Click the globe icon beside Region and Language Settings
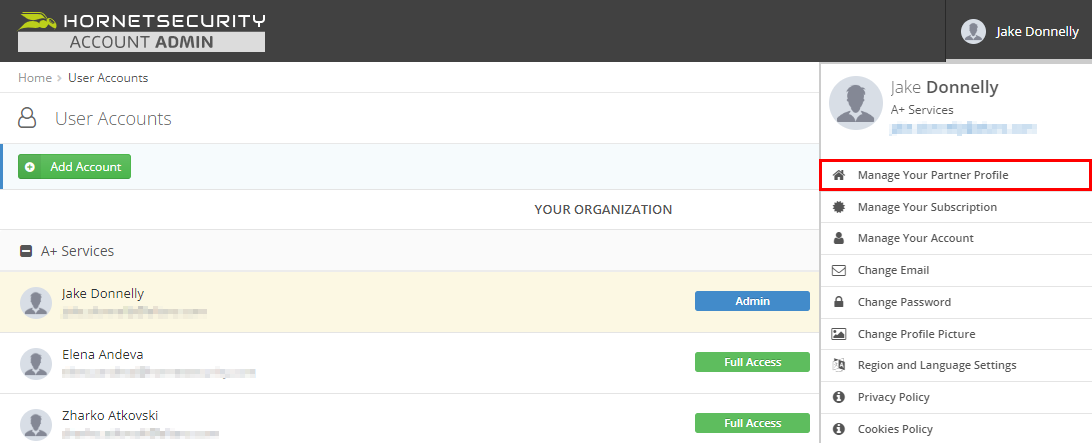 tap(839, 366)
